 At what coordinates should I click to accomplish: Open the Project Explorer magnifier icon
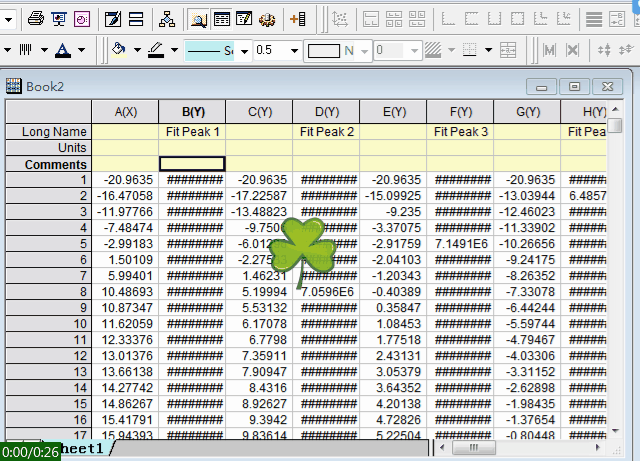pos(198,18)
